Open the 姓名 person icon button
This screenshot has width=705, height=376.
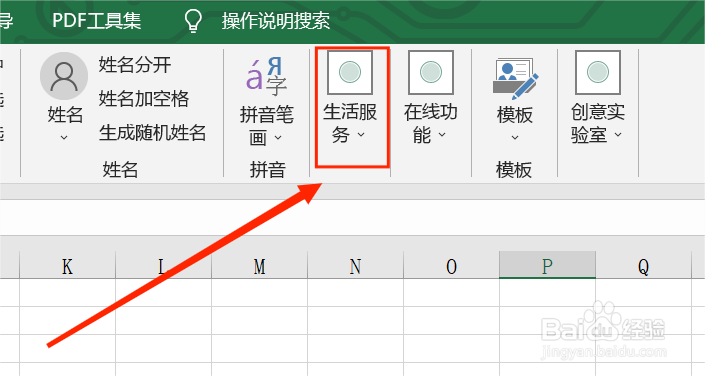pos(64,76)
